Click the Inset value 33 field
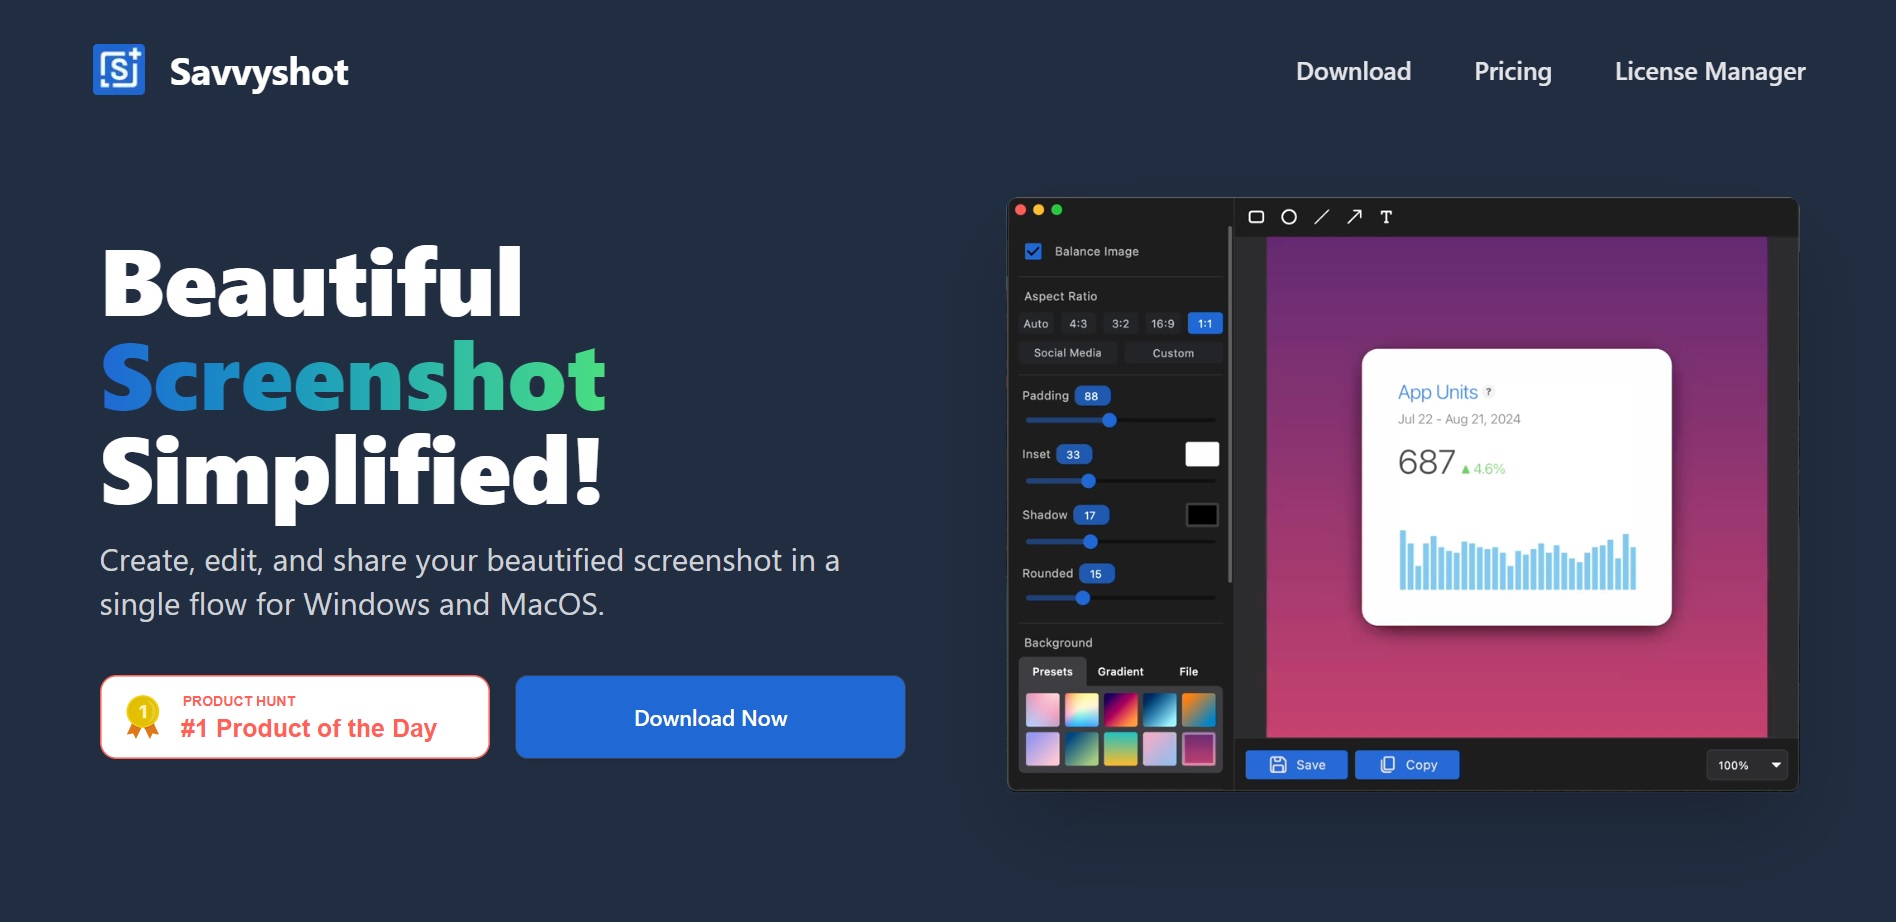The image size is (1896, 922). 1074,455
